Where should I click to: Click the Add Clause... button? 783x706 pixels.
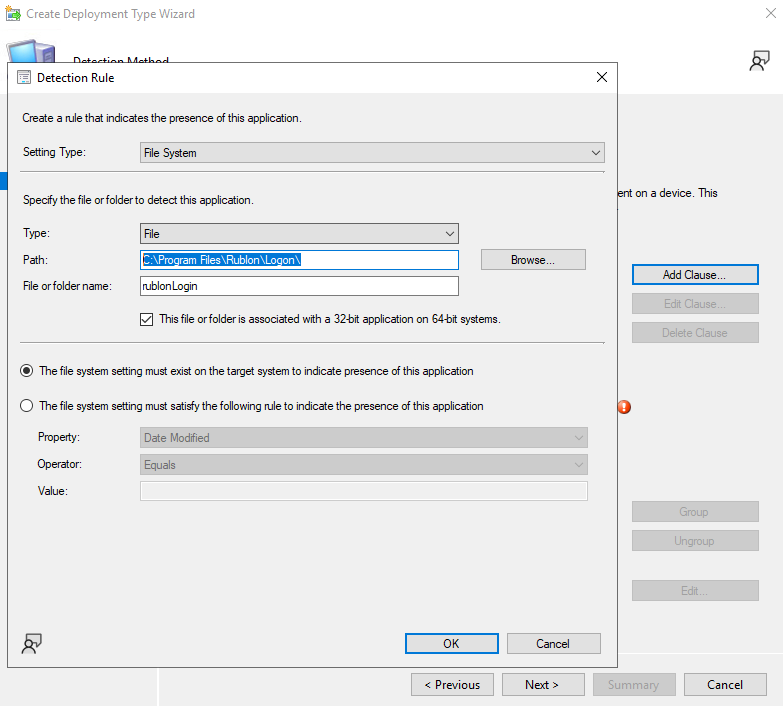(x=694, y=274)
